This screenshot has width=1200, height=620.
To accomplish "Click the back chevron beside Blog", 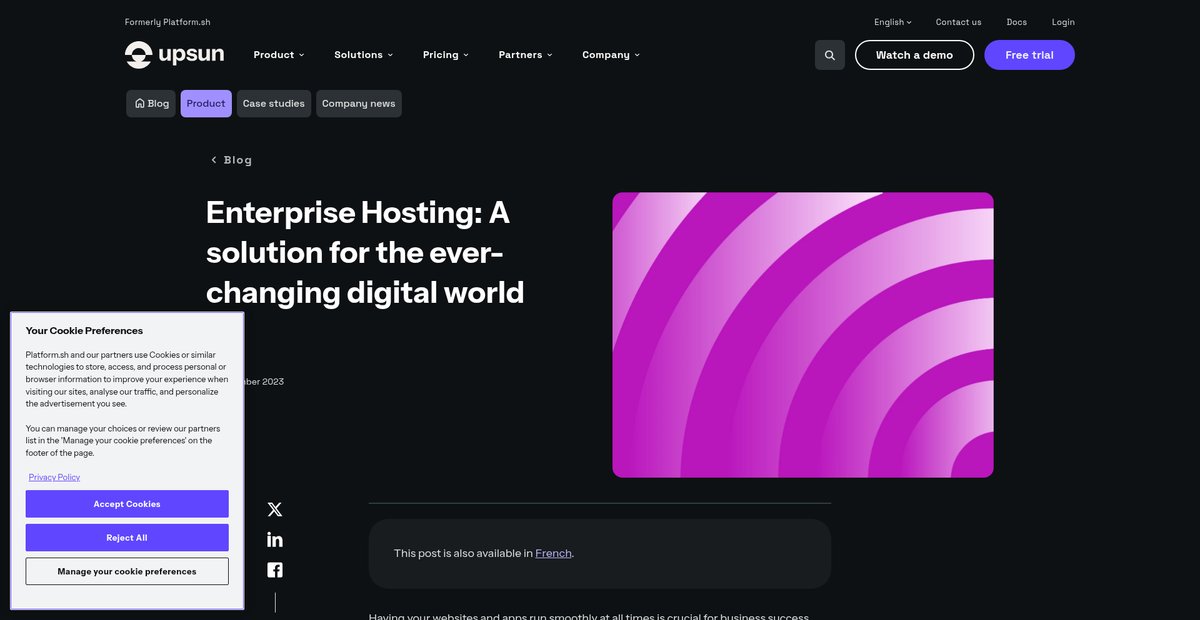I will [x=213, y=160].
